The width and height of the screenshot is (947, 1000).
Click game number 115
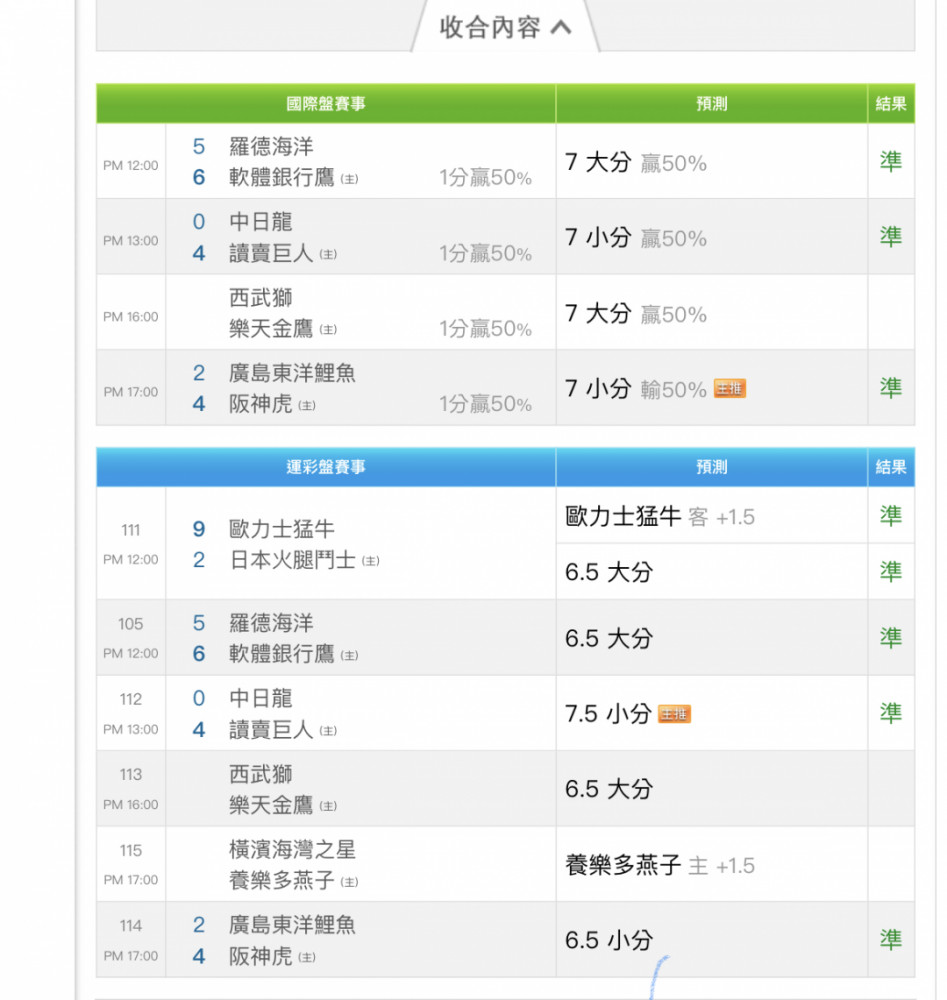coord(131,850)
